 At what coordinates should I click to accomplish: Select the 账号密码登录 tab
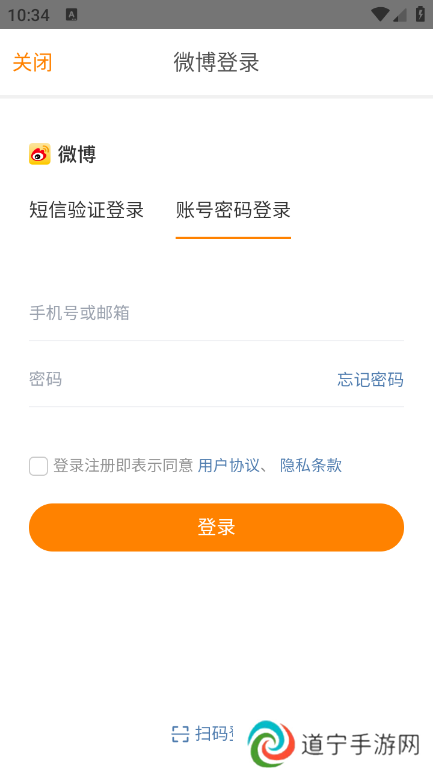(x=233, y=210)
